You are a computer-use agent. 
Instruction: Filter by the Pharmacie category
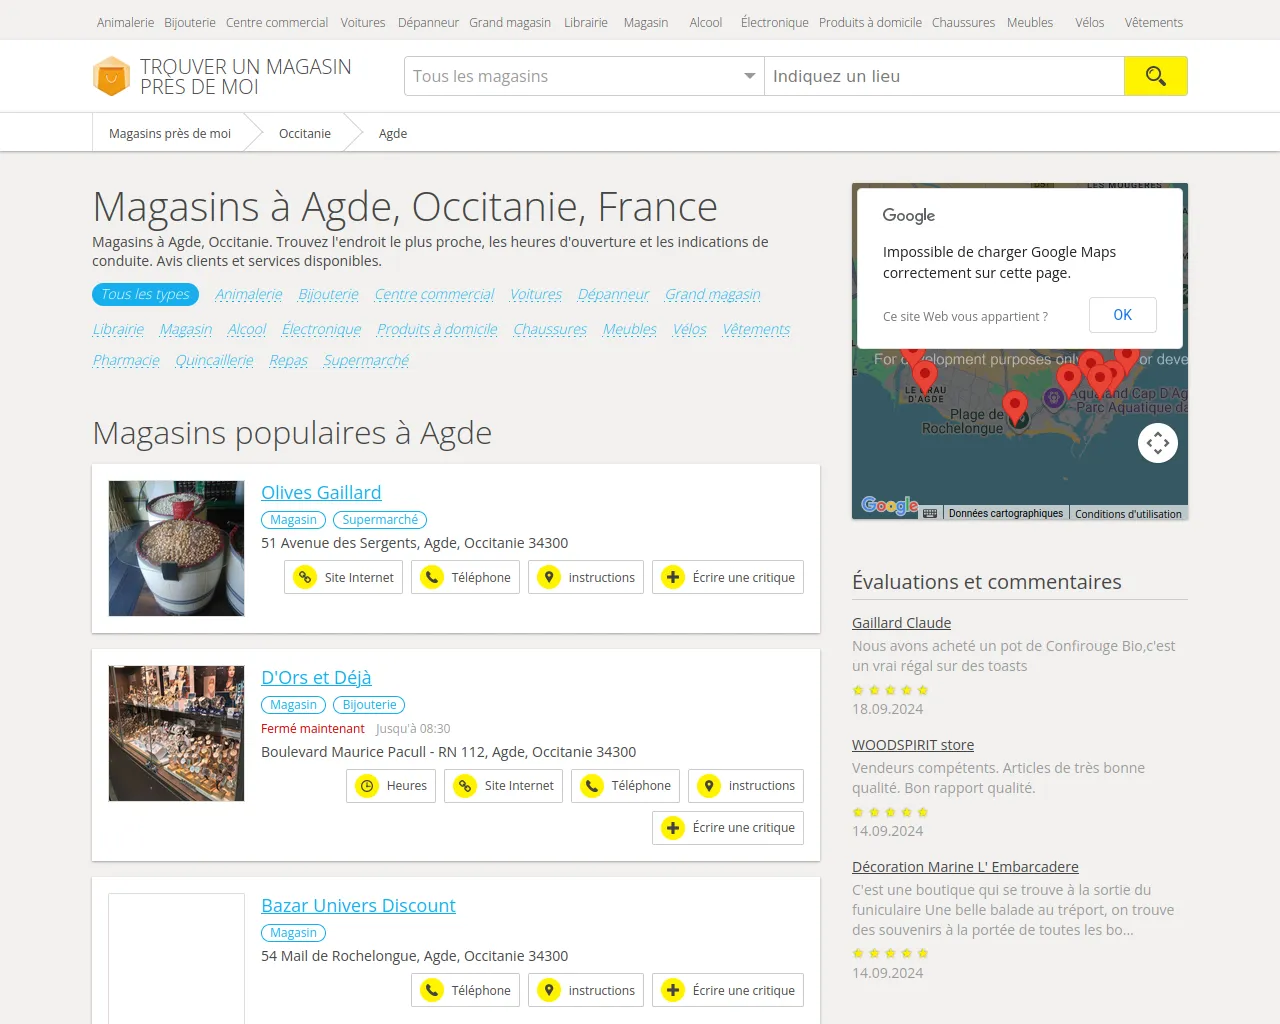pos(126,360)
